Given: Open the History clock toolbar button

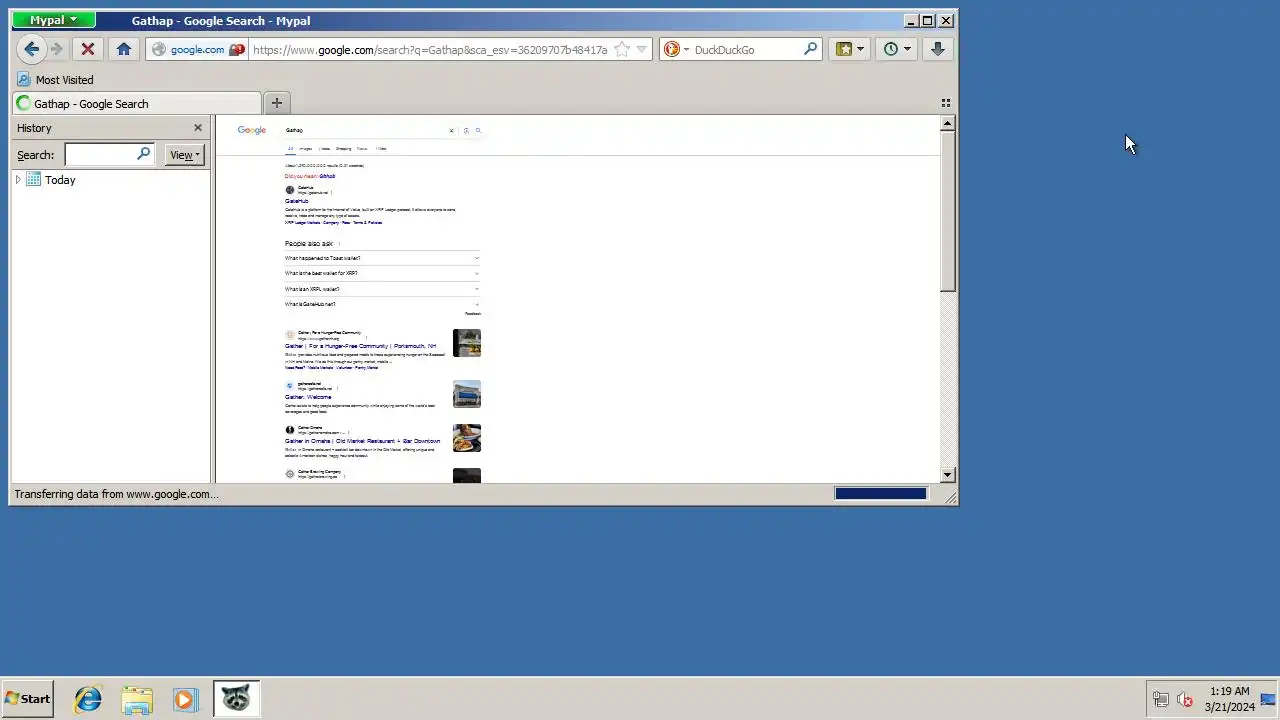Looking at the screenshot, I should (891, 49).
